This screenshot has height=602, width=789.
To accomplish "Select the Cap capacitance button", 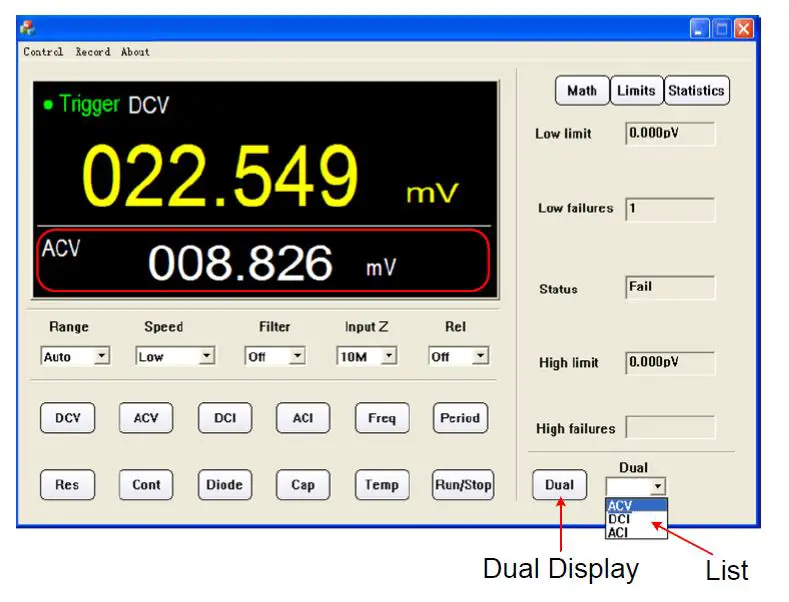I will pos(303,485).
